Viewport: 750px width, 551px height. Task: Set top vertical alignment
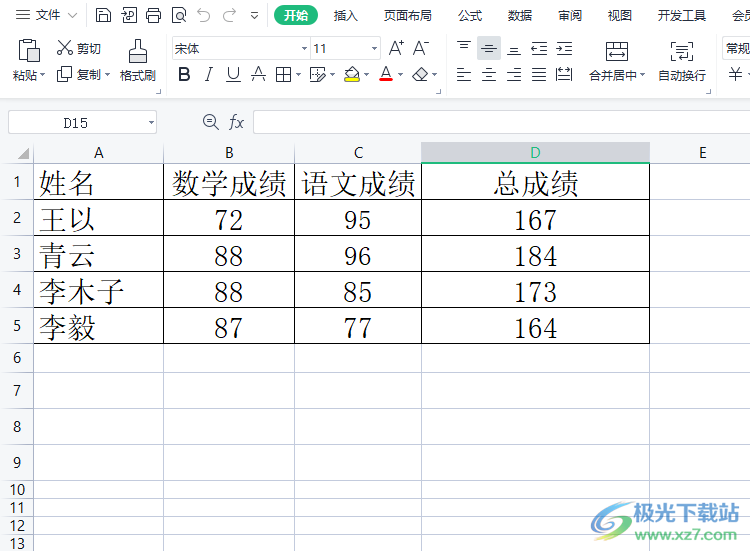[463, 48]
